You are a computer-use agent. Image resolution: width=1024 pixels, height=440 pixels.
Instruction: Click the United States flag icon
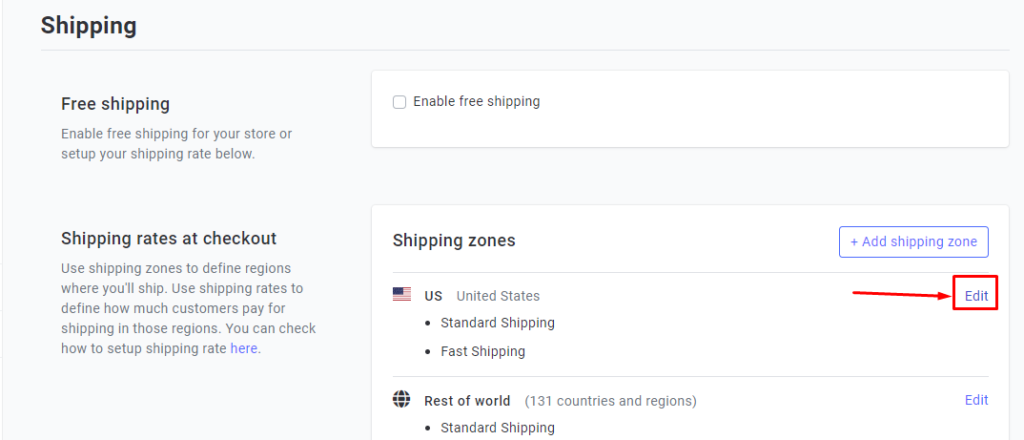point(402,294)
